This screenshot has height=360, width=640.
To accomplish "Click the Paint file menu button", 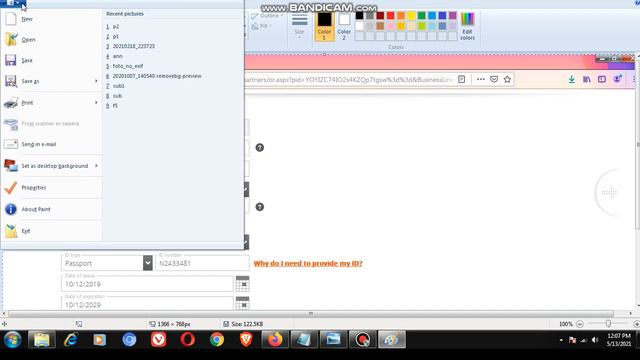I will (13, 3).
